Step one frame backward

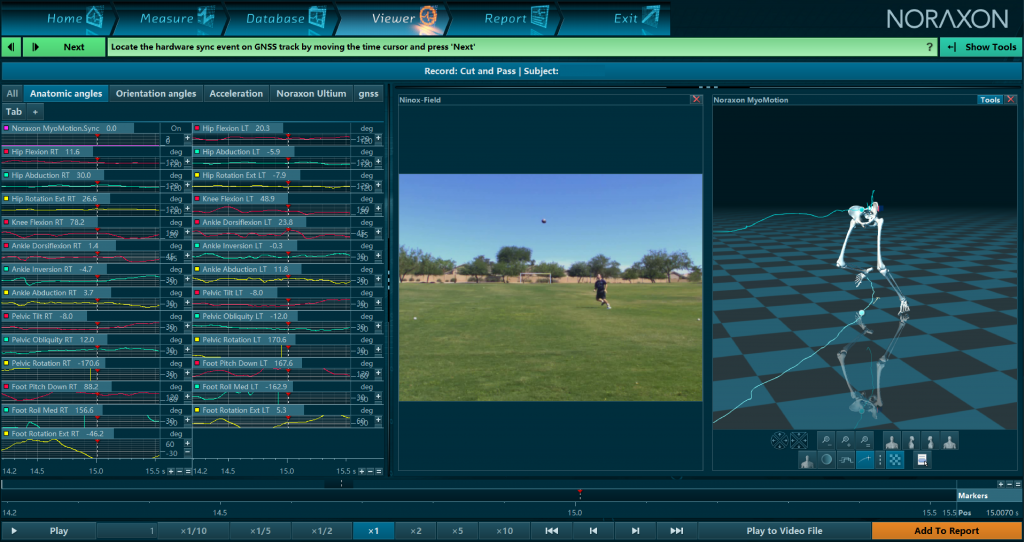pos(593,531)
